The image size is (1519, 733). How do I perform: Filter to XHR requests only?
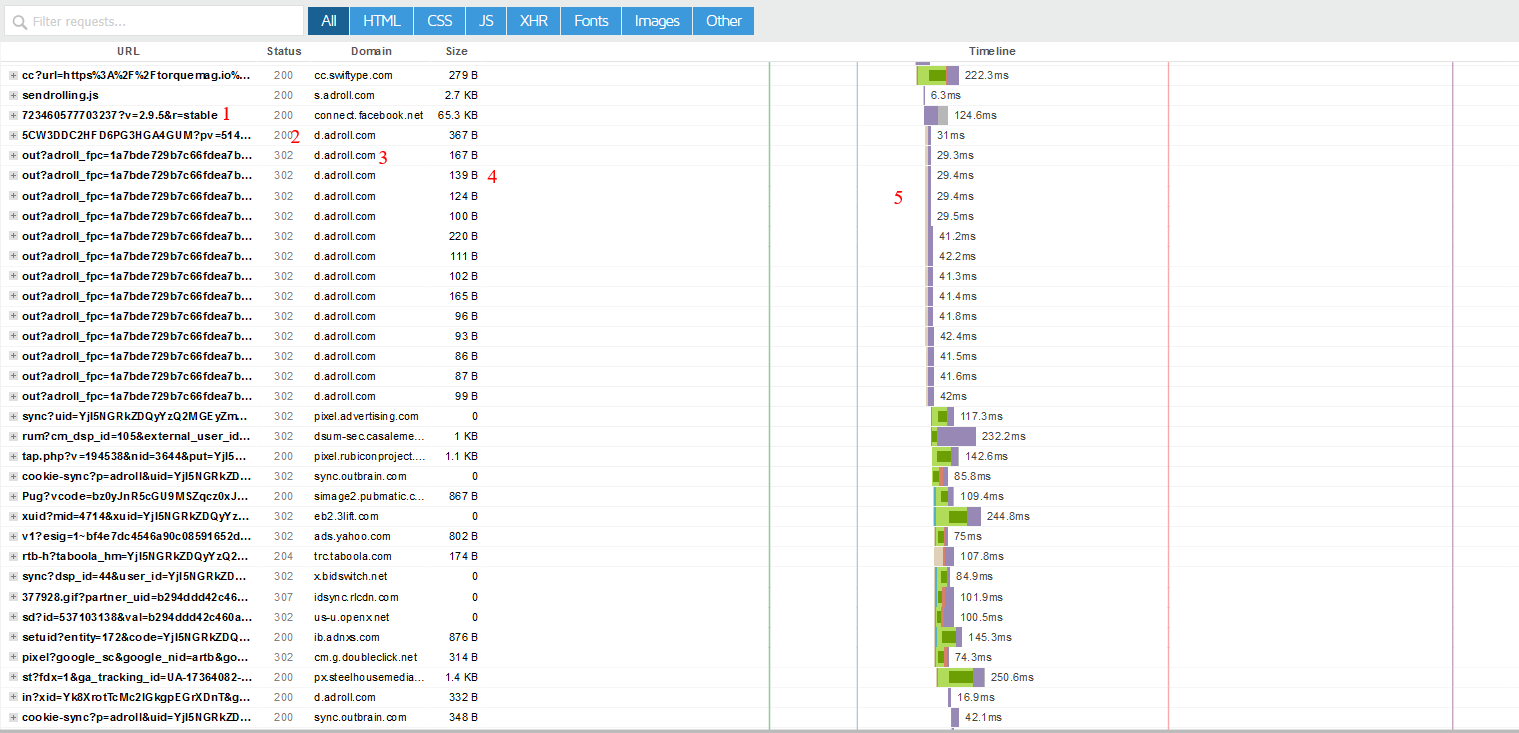pos(533,21)
